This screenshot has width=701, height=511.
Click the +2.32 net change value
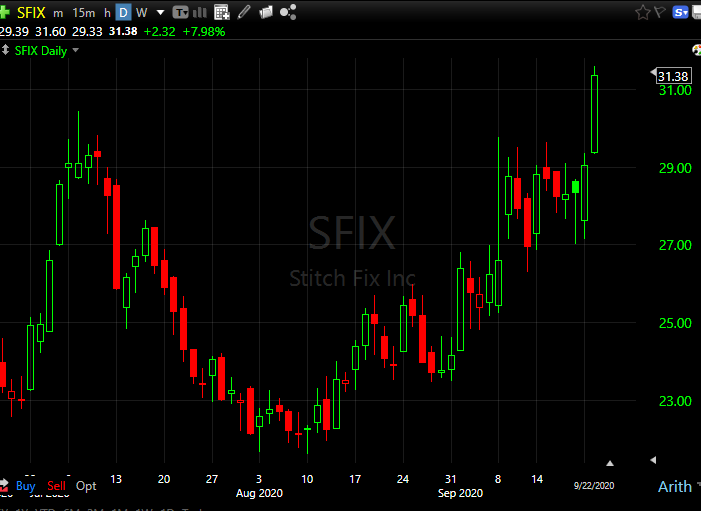(160, 32)
